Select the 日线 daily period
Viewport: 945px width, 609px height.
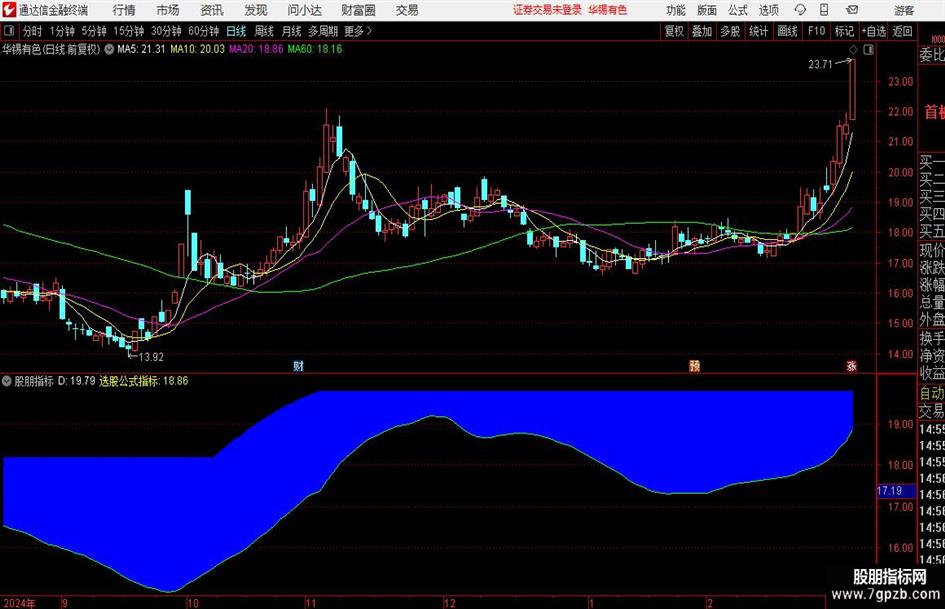pos(236,31)
